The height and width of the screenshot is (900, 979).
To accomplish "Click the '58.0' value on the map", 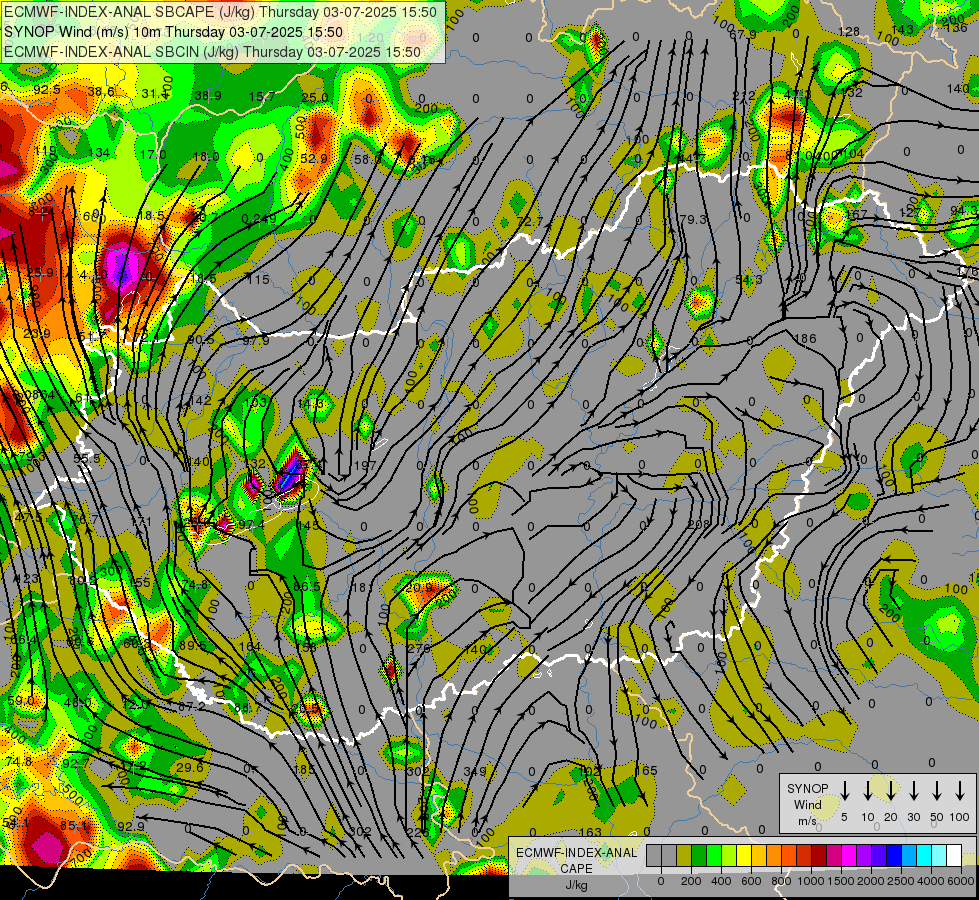I will 367,159.
